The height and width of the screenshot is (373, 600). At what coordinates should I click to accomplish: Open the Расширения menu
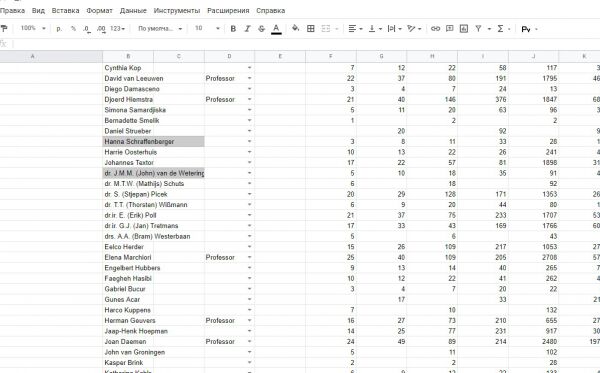(x=228, y=11)
